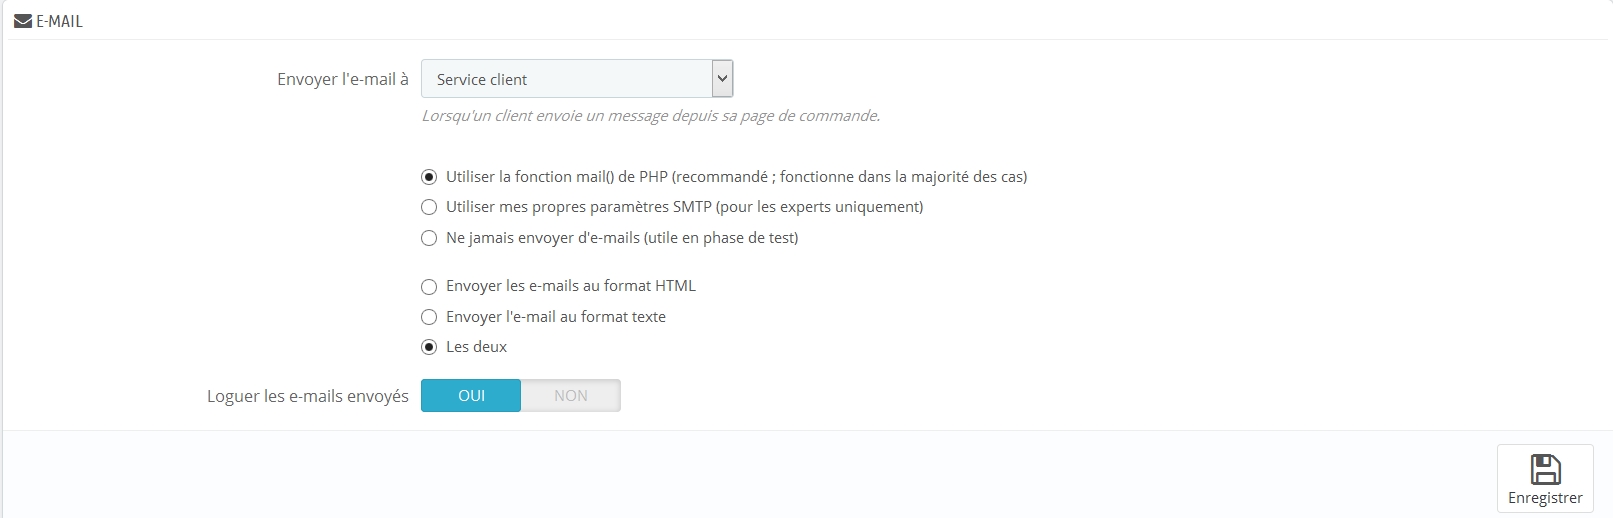Click the italic help text under dropdown
The image size is (1613, 518).
tap(650, 116)
